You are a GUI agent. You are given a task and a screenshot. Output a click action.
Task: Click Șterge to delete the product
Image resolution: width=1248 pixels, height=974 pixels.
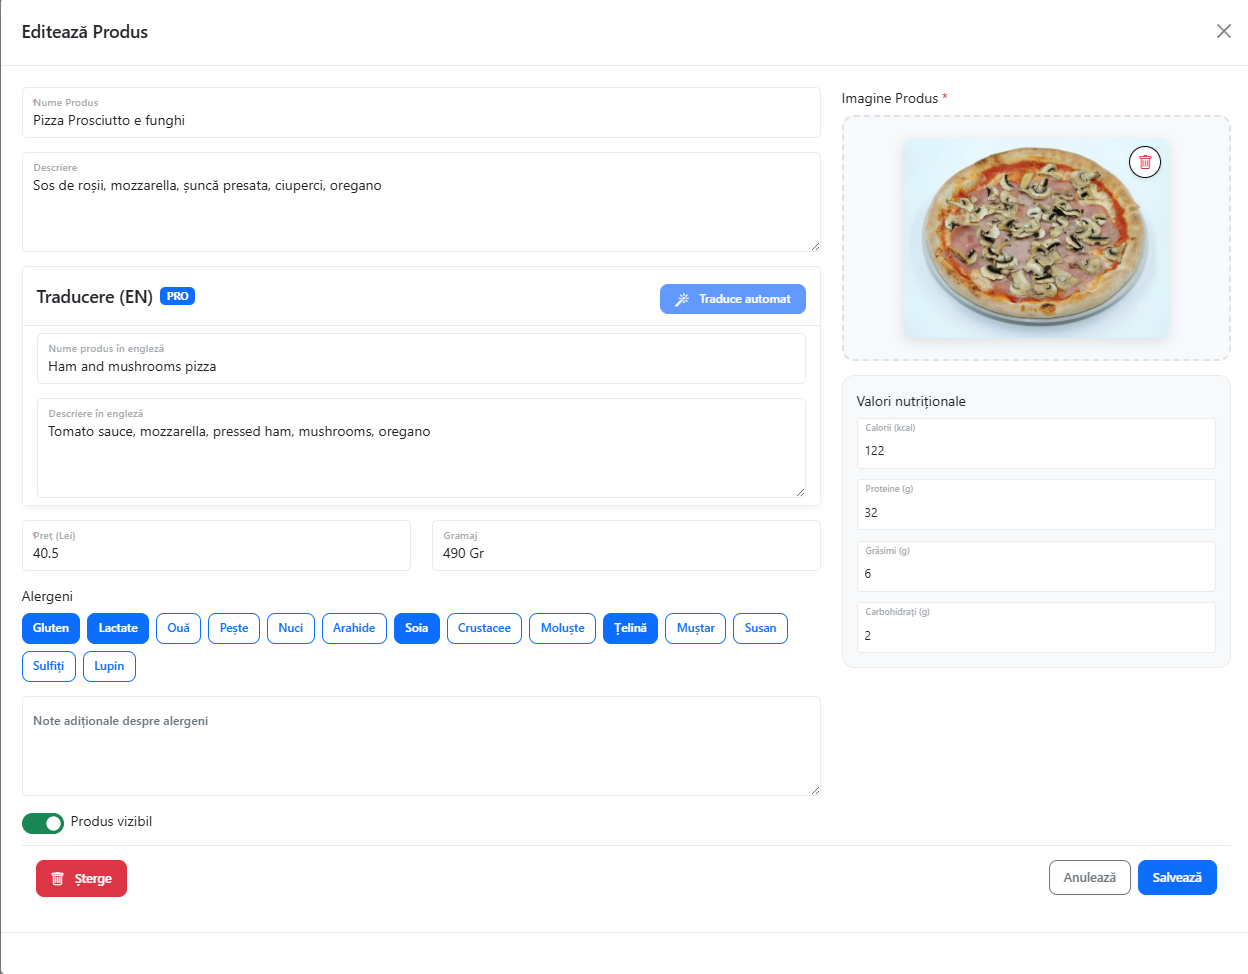pyautogui.click(x=81, y=878)
